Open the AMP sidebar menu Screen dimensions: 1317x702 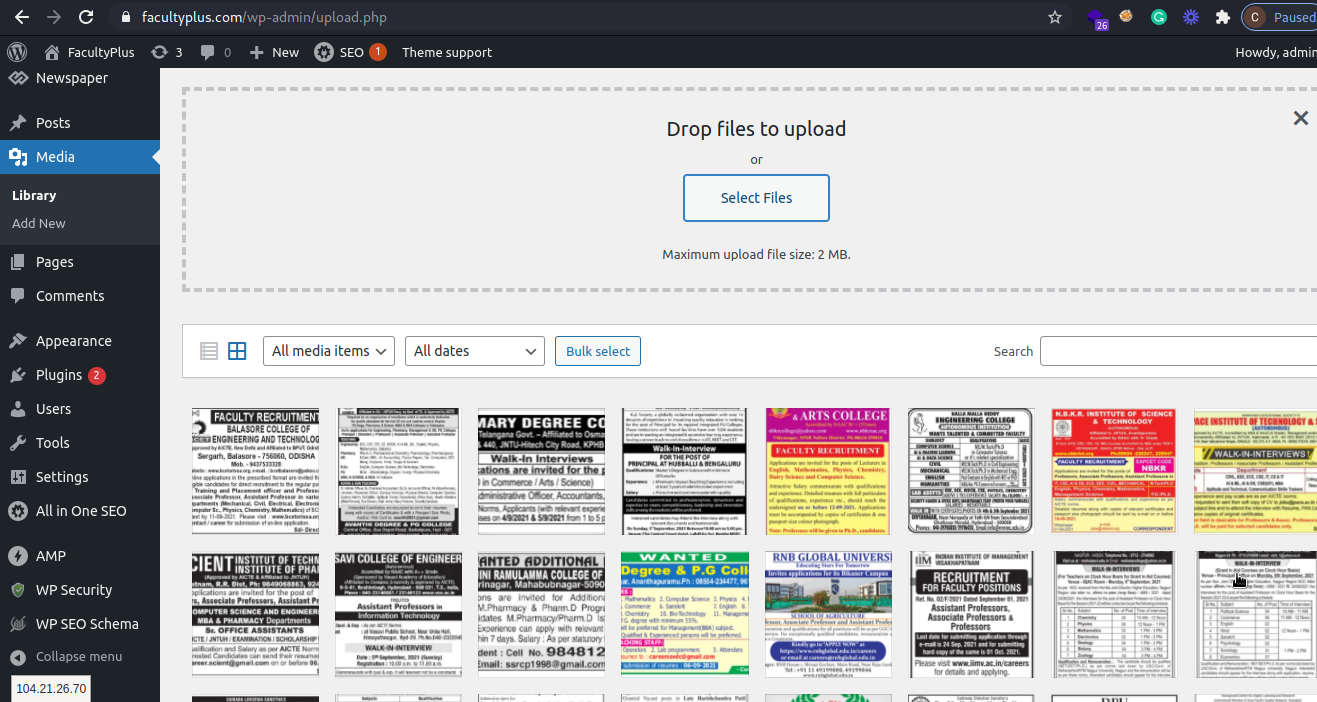coord(80,556)
